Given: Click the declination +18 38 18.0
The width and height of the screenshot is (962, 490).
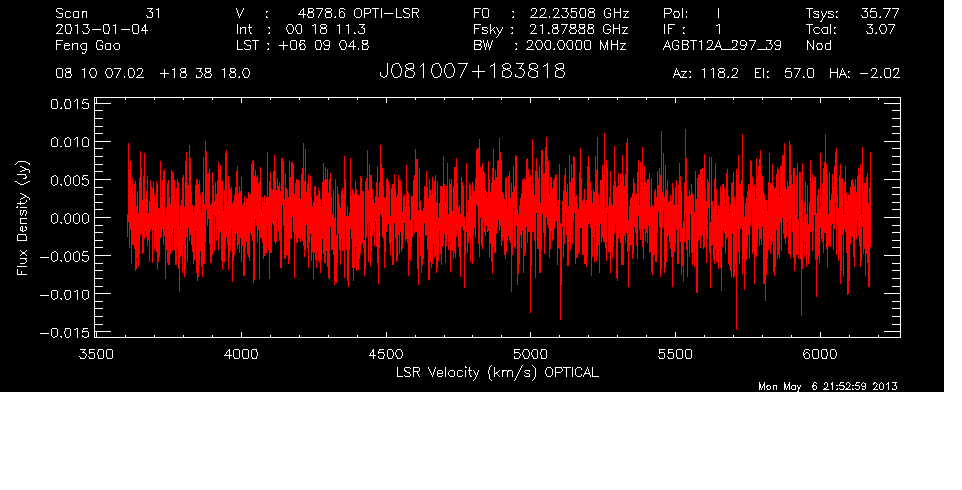Looking at the screenshot, I should [205, 74].
